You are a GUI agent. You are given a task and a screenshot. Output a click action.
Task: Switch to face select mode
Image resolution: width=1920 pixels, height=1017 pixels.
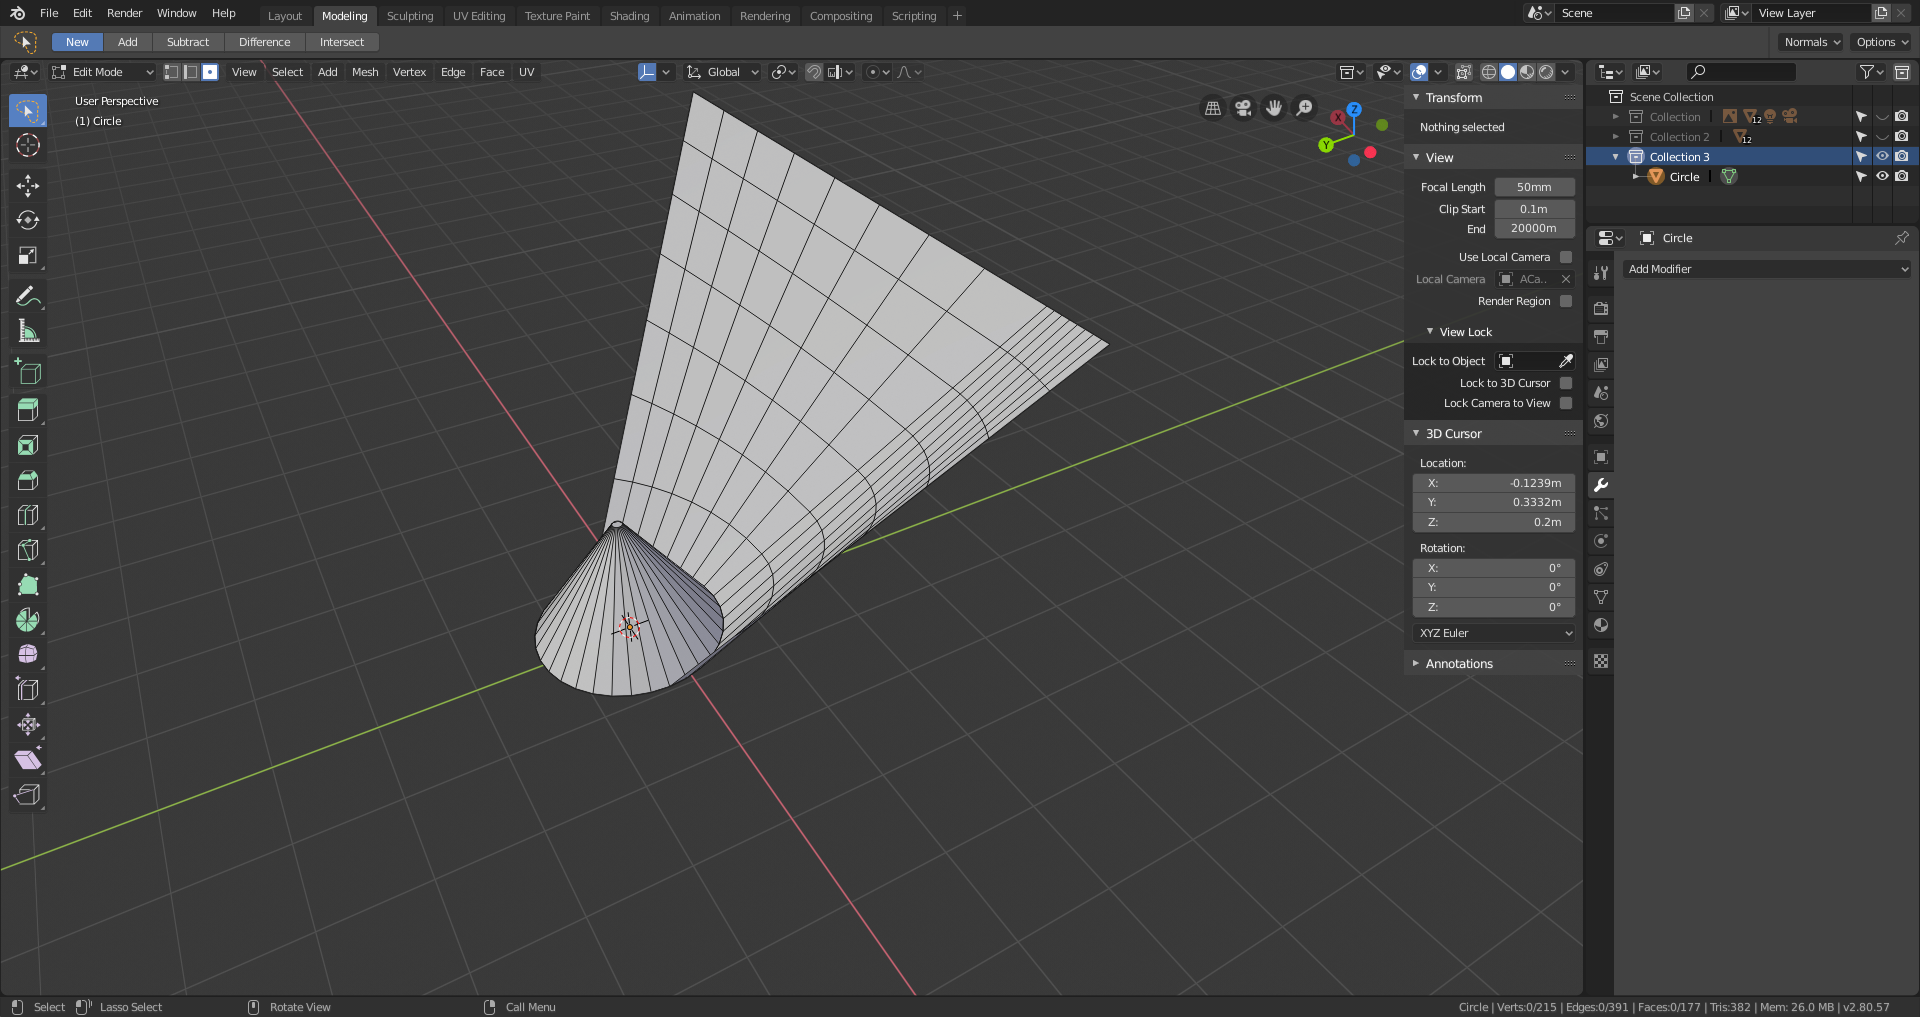click(210, 72)
